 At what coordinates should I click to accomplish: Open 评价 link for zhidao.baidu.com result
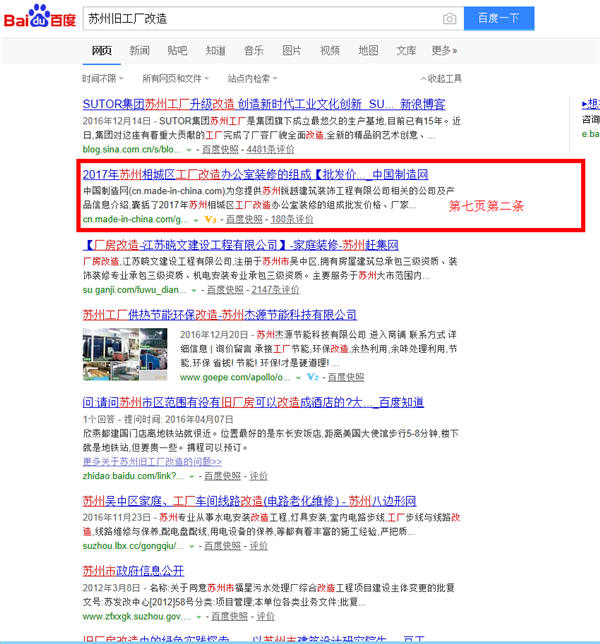coord(258,476)
